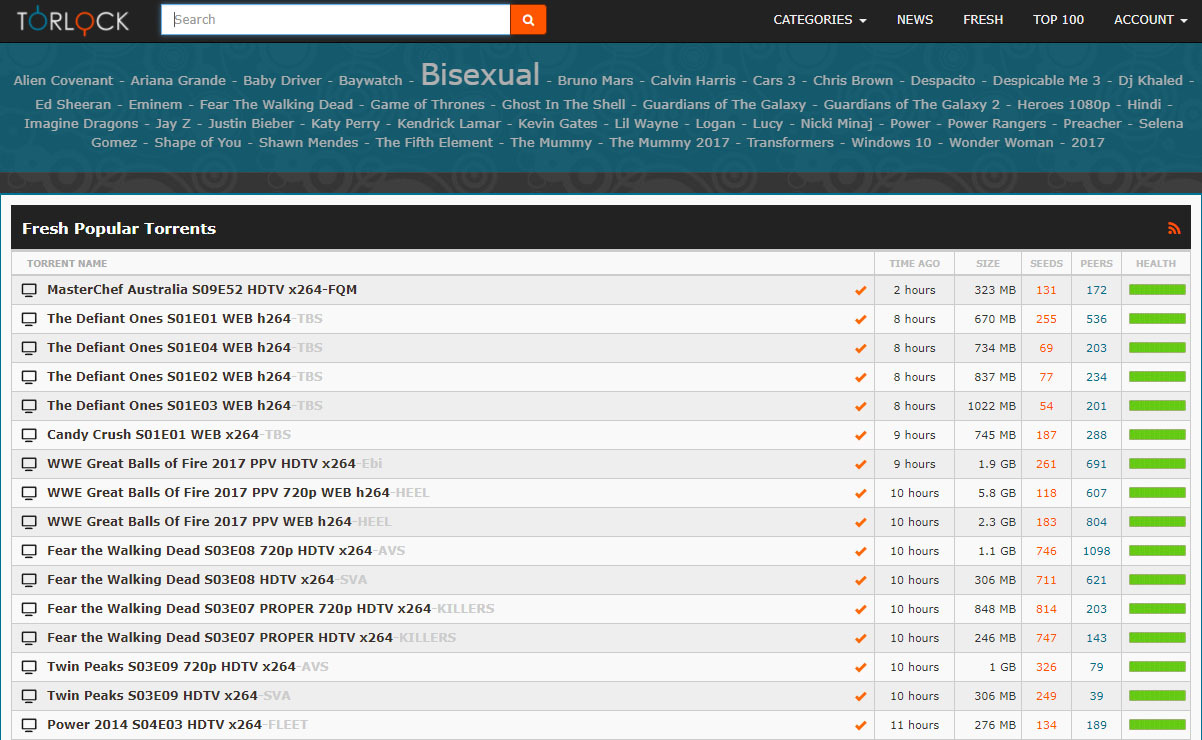The image size is (1202, 740).
Task: Click the TV icon beside The Defiant Ones S01E03
Action: (29, 406)
